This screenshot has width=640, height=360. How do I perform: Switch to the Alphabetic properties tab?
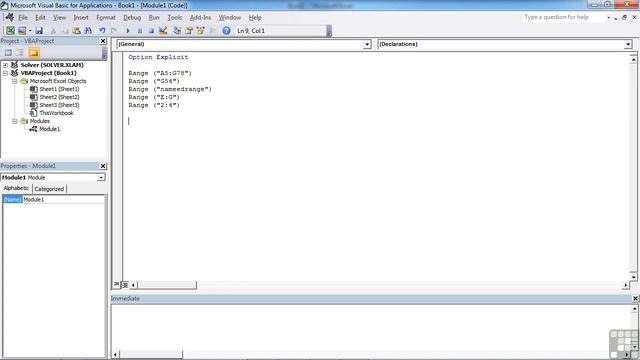click(x=16, y=188)
